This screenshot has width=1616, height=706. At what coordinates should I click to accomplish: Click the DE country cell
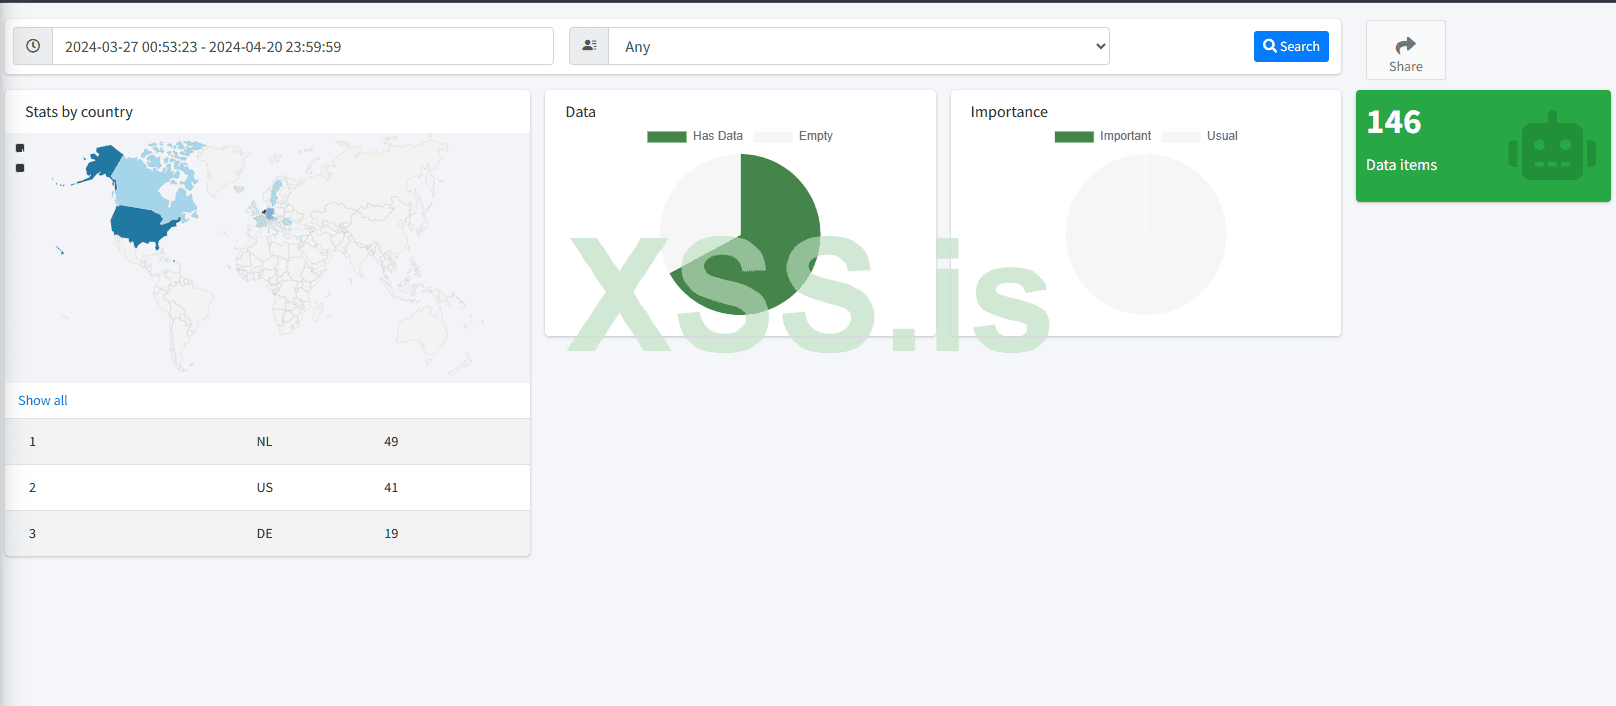coord(264,533)
